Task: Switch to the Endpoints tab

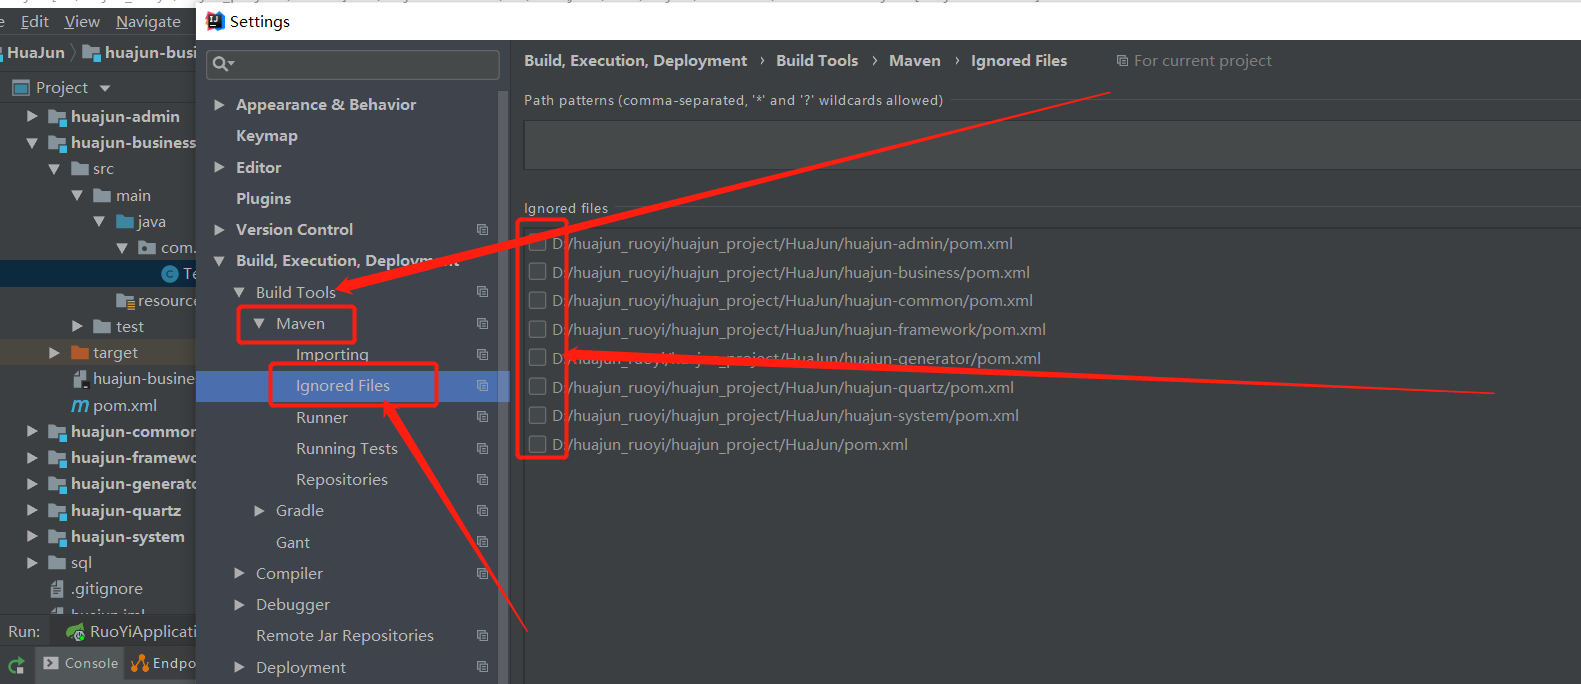Action: [x=162, y=663]
